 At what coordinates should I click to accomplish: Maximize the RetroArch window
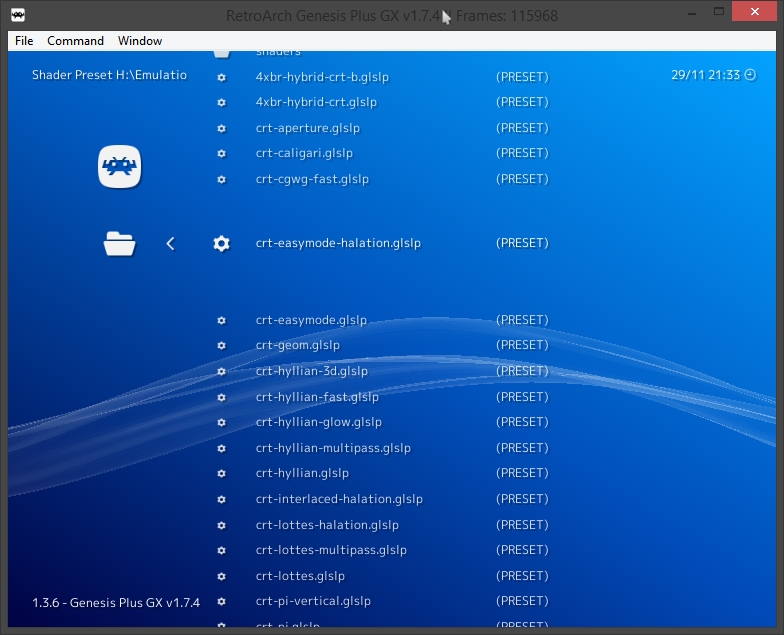coord(719,12)
